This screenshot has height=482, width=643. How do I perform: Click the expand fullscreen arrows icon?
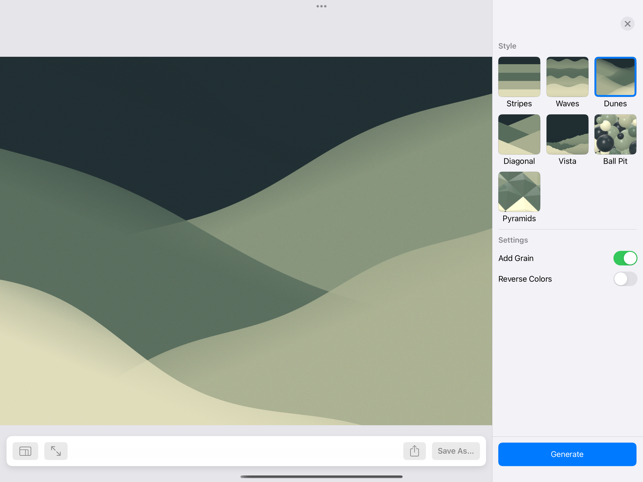click(56, 451)
